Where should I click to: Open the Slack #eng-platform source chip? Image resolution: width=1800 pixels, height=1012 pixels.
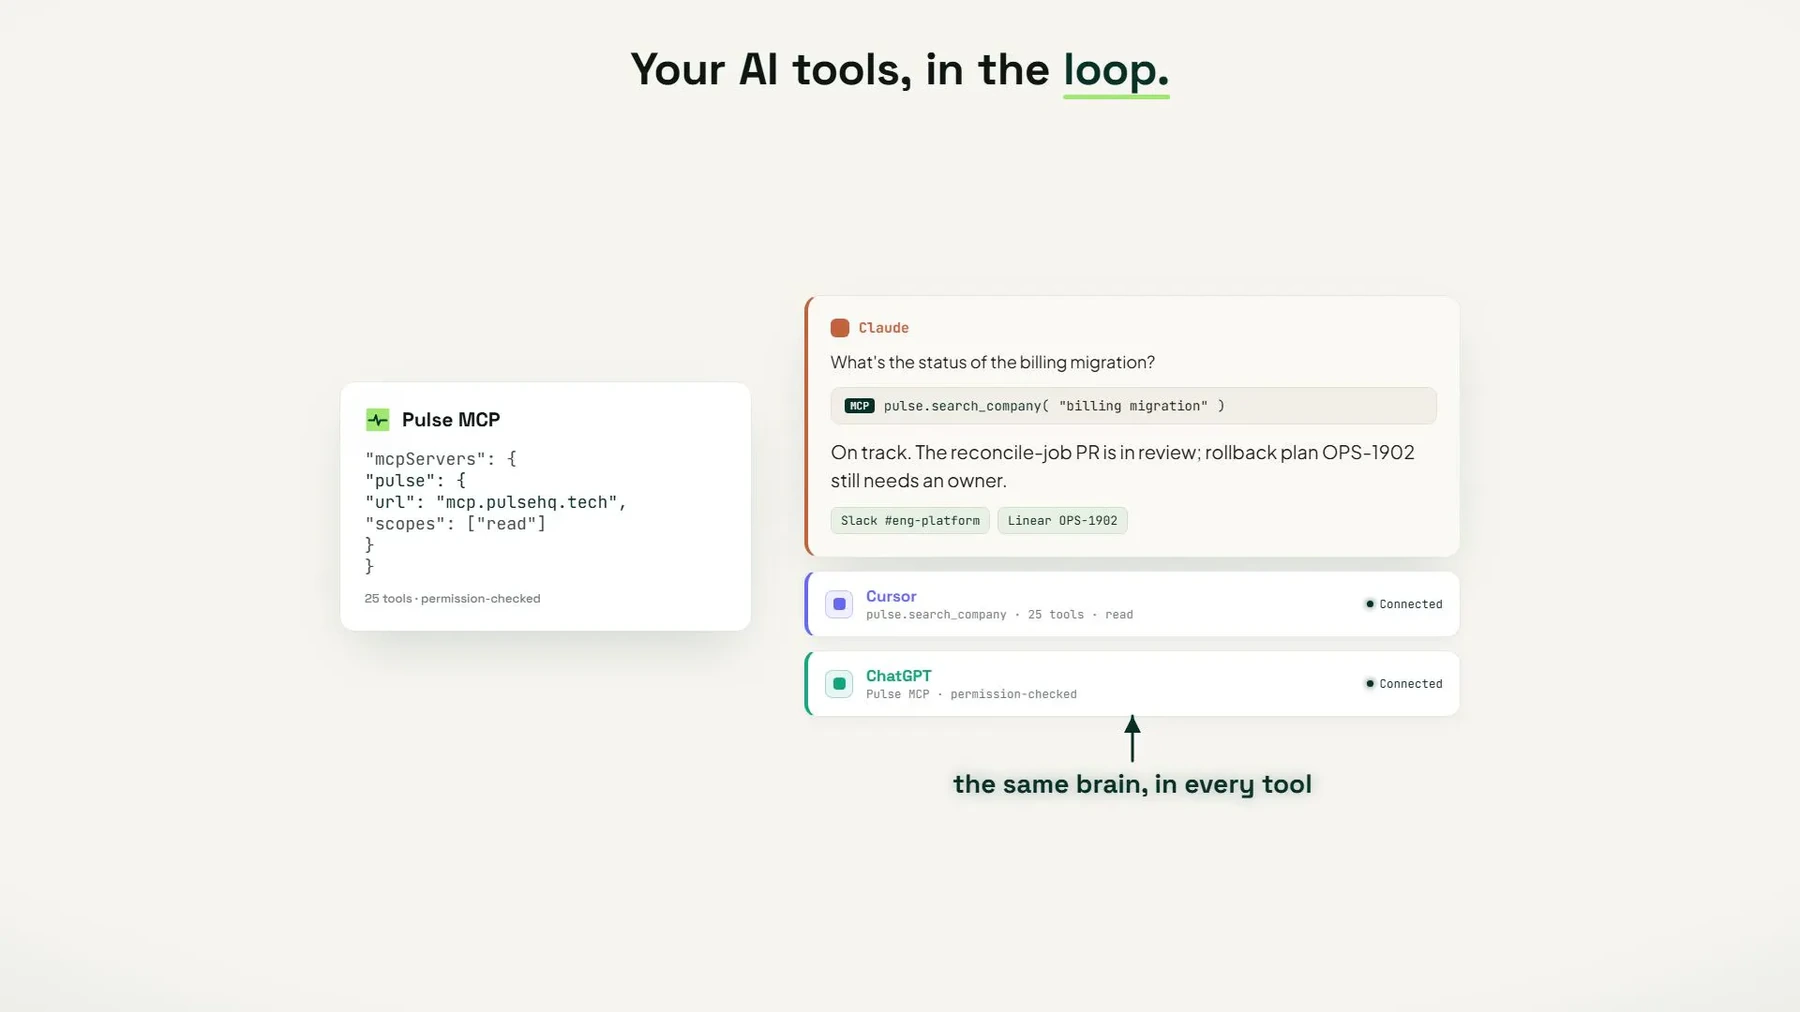910,521
